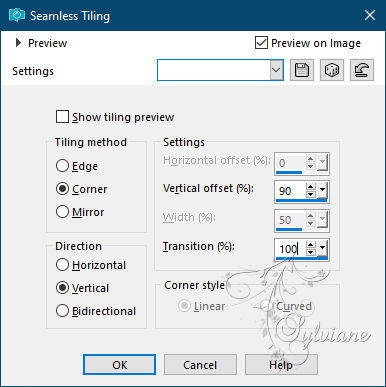Click the randomize parameters dice icon
386x387 pixels.
click(x=332, y=70)
